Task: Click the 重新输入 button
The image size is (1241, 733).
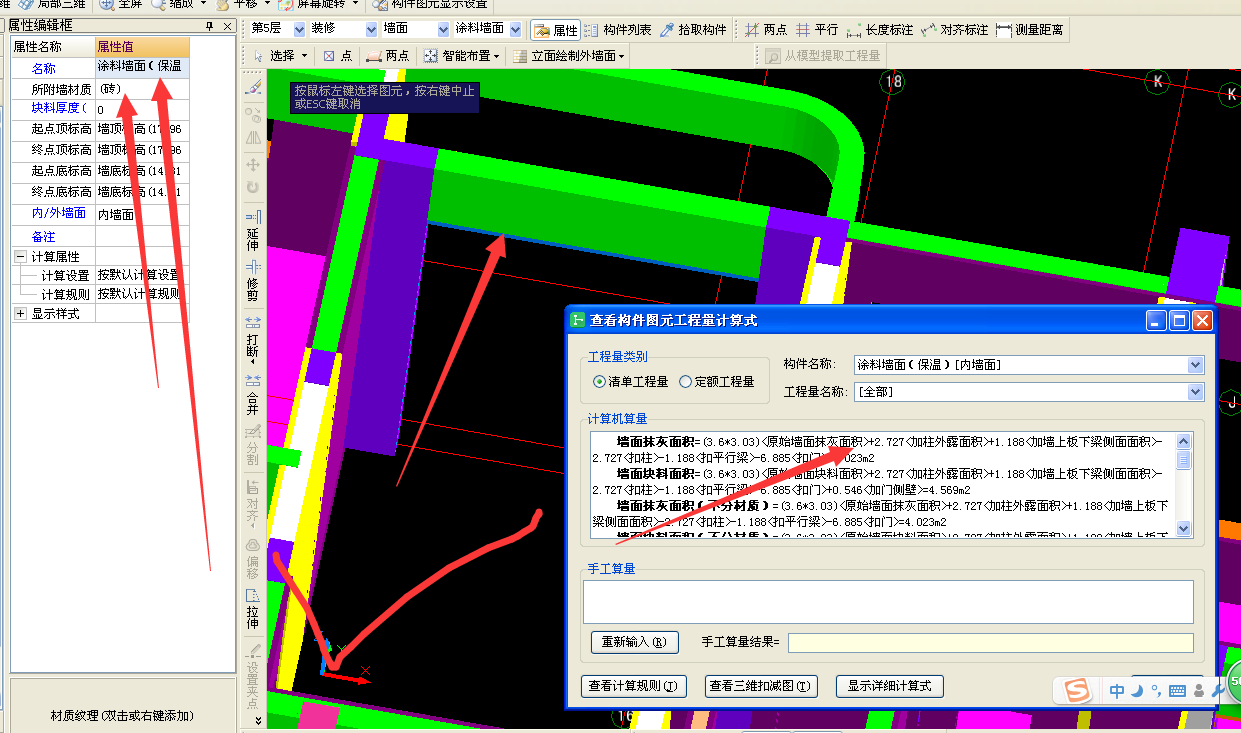Action: click(634, 642)
